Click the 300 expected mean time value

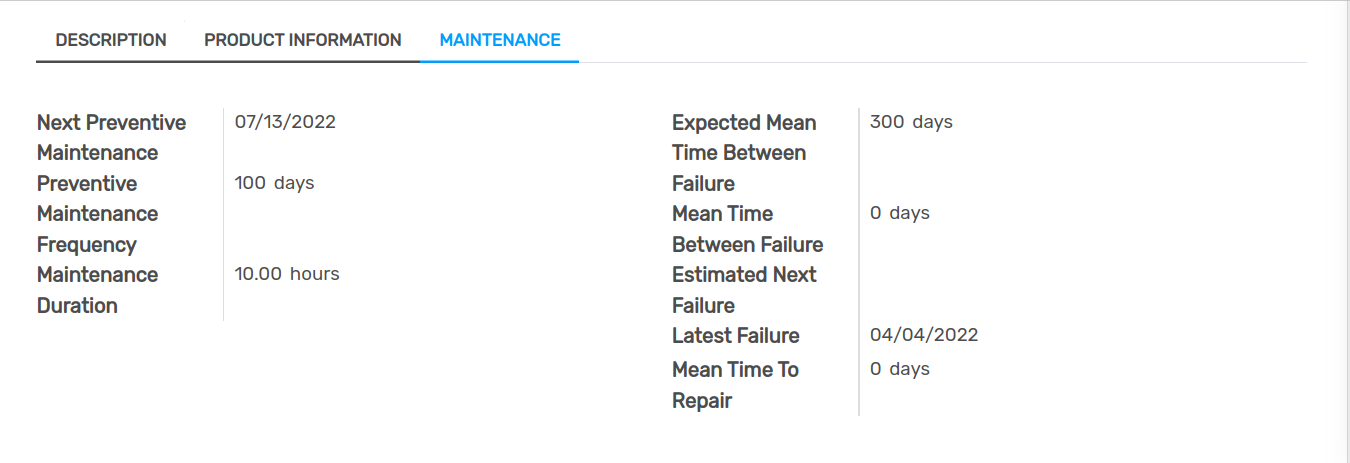pos(887,122)
